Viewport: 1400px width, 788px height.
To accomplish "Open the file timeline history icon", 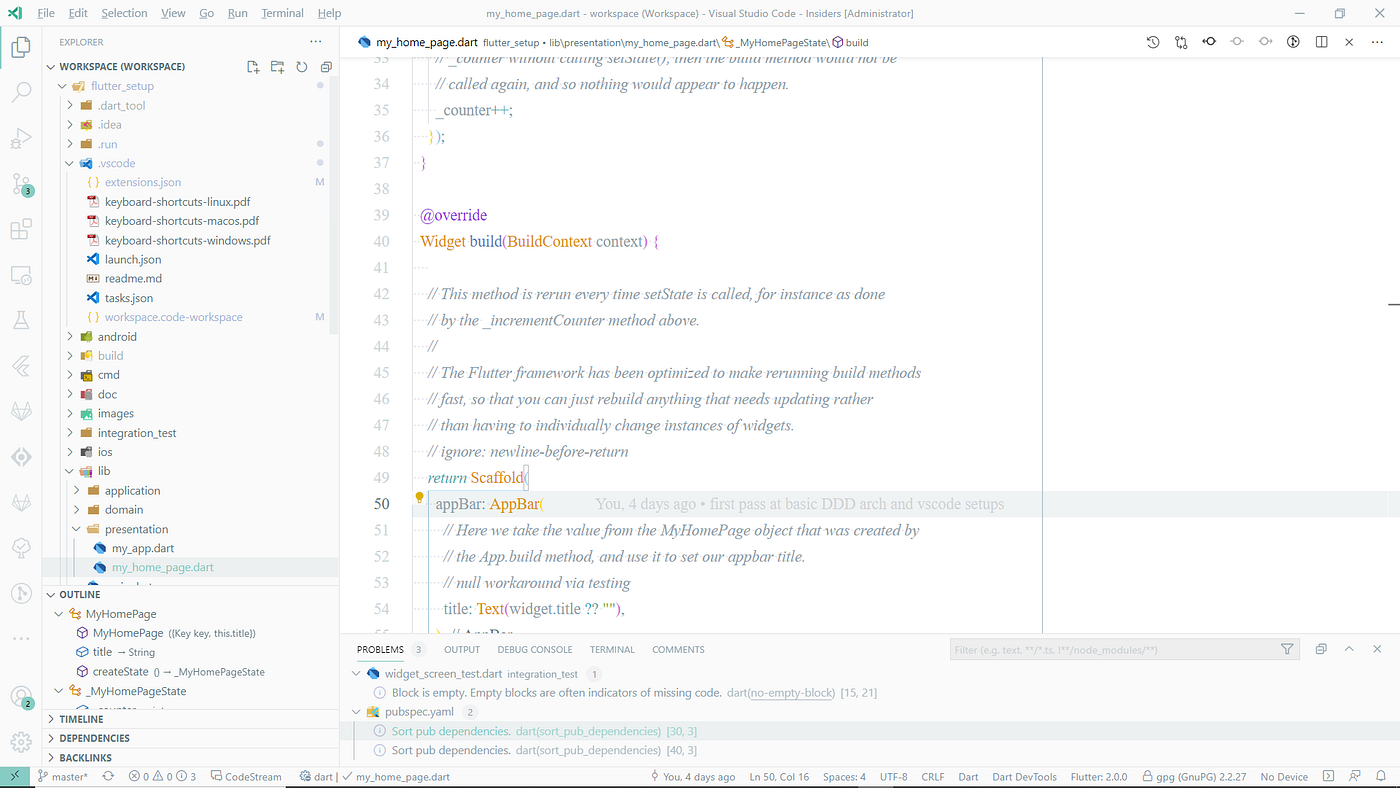I will (x=1153, y=43).
